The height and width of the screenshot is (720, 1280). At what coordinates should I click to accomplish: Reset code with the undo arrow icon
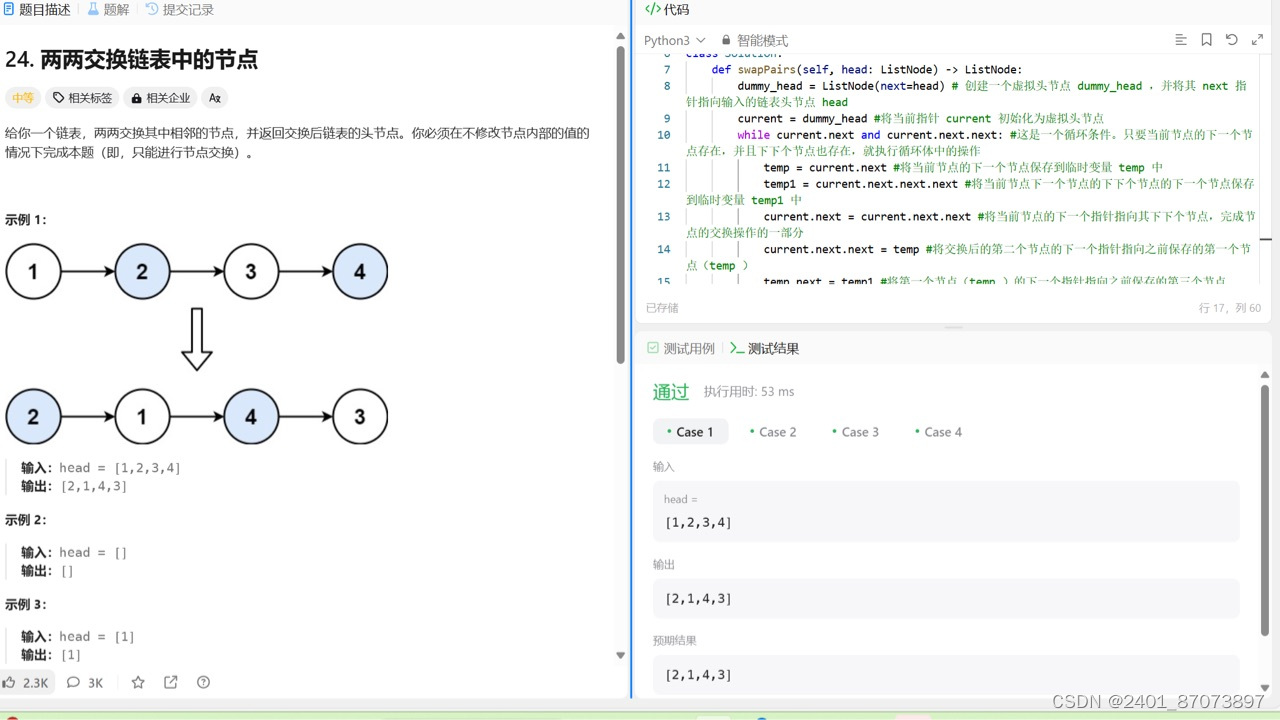click(1232, 40)
